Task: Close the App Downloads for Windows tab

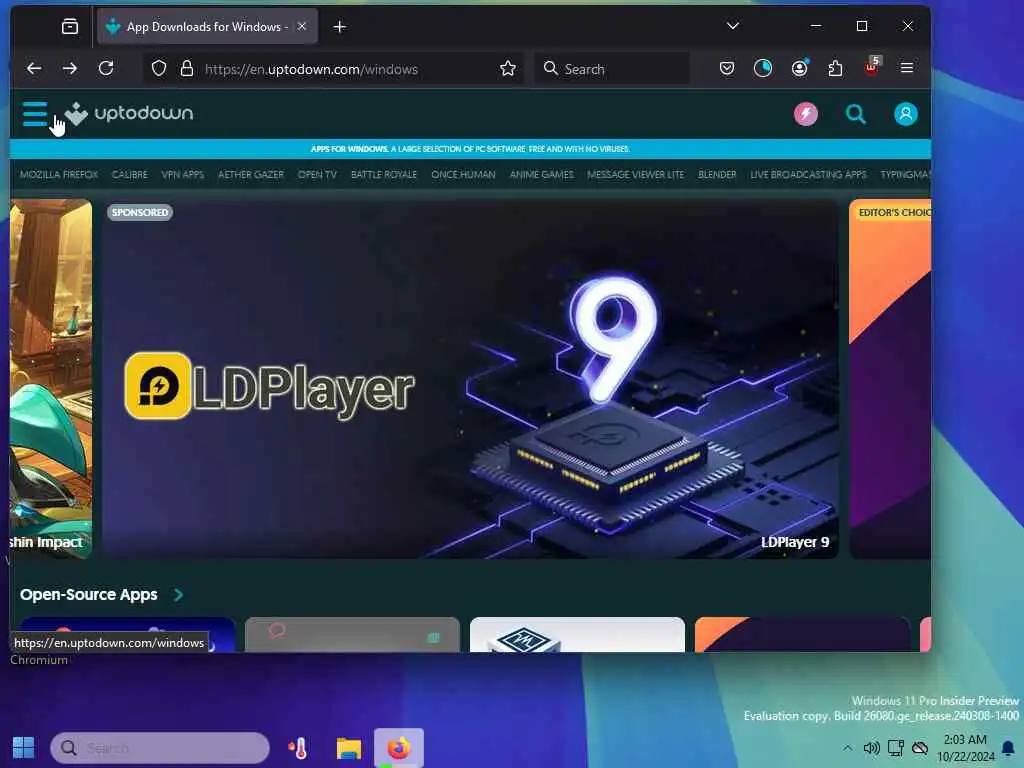Action: pos(302,26)
